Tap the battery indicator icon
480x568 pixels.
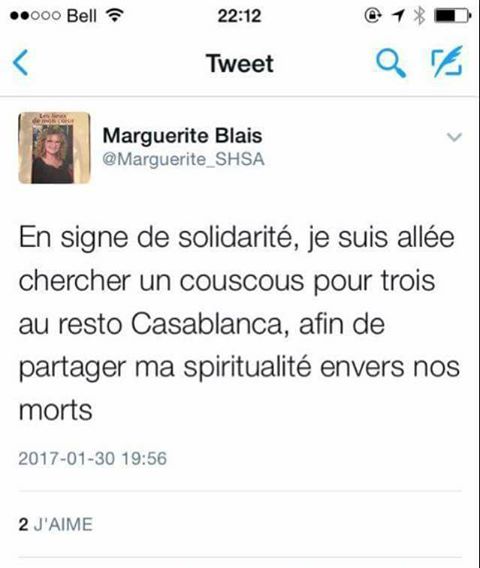(453, 16)
